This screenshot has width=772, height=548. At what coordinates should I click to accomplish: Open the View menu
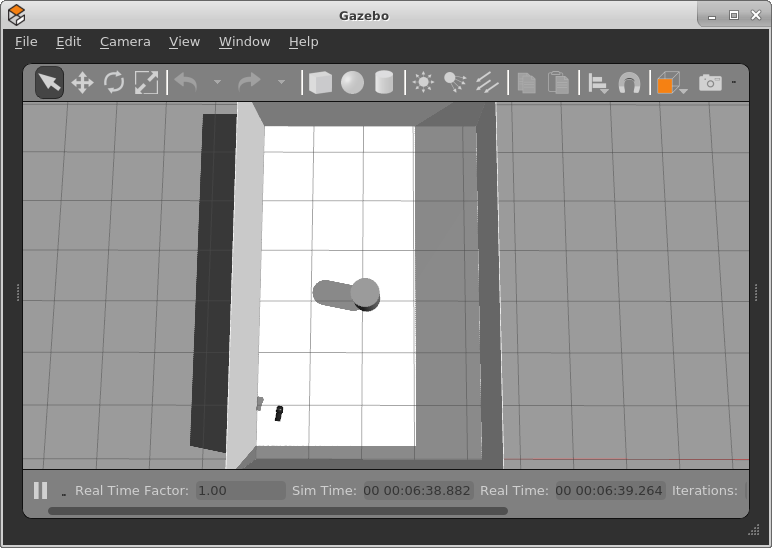[185, 42]
